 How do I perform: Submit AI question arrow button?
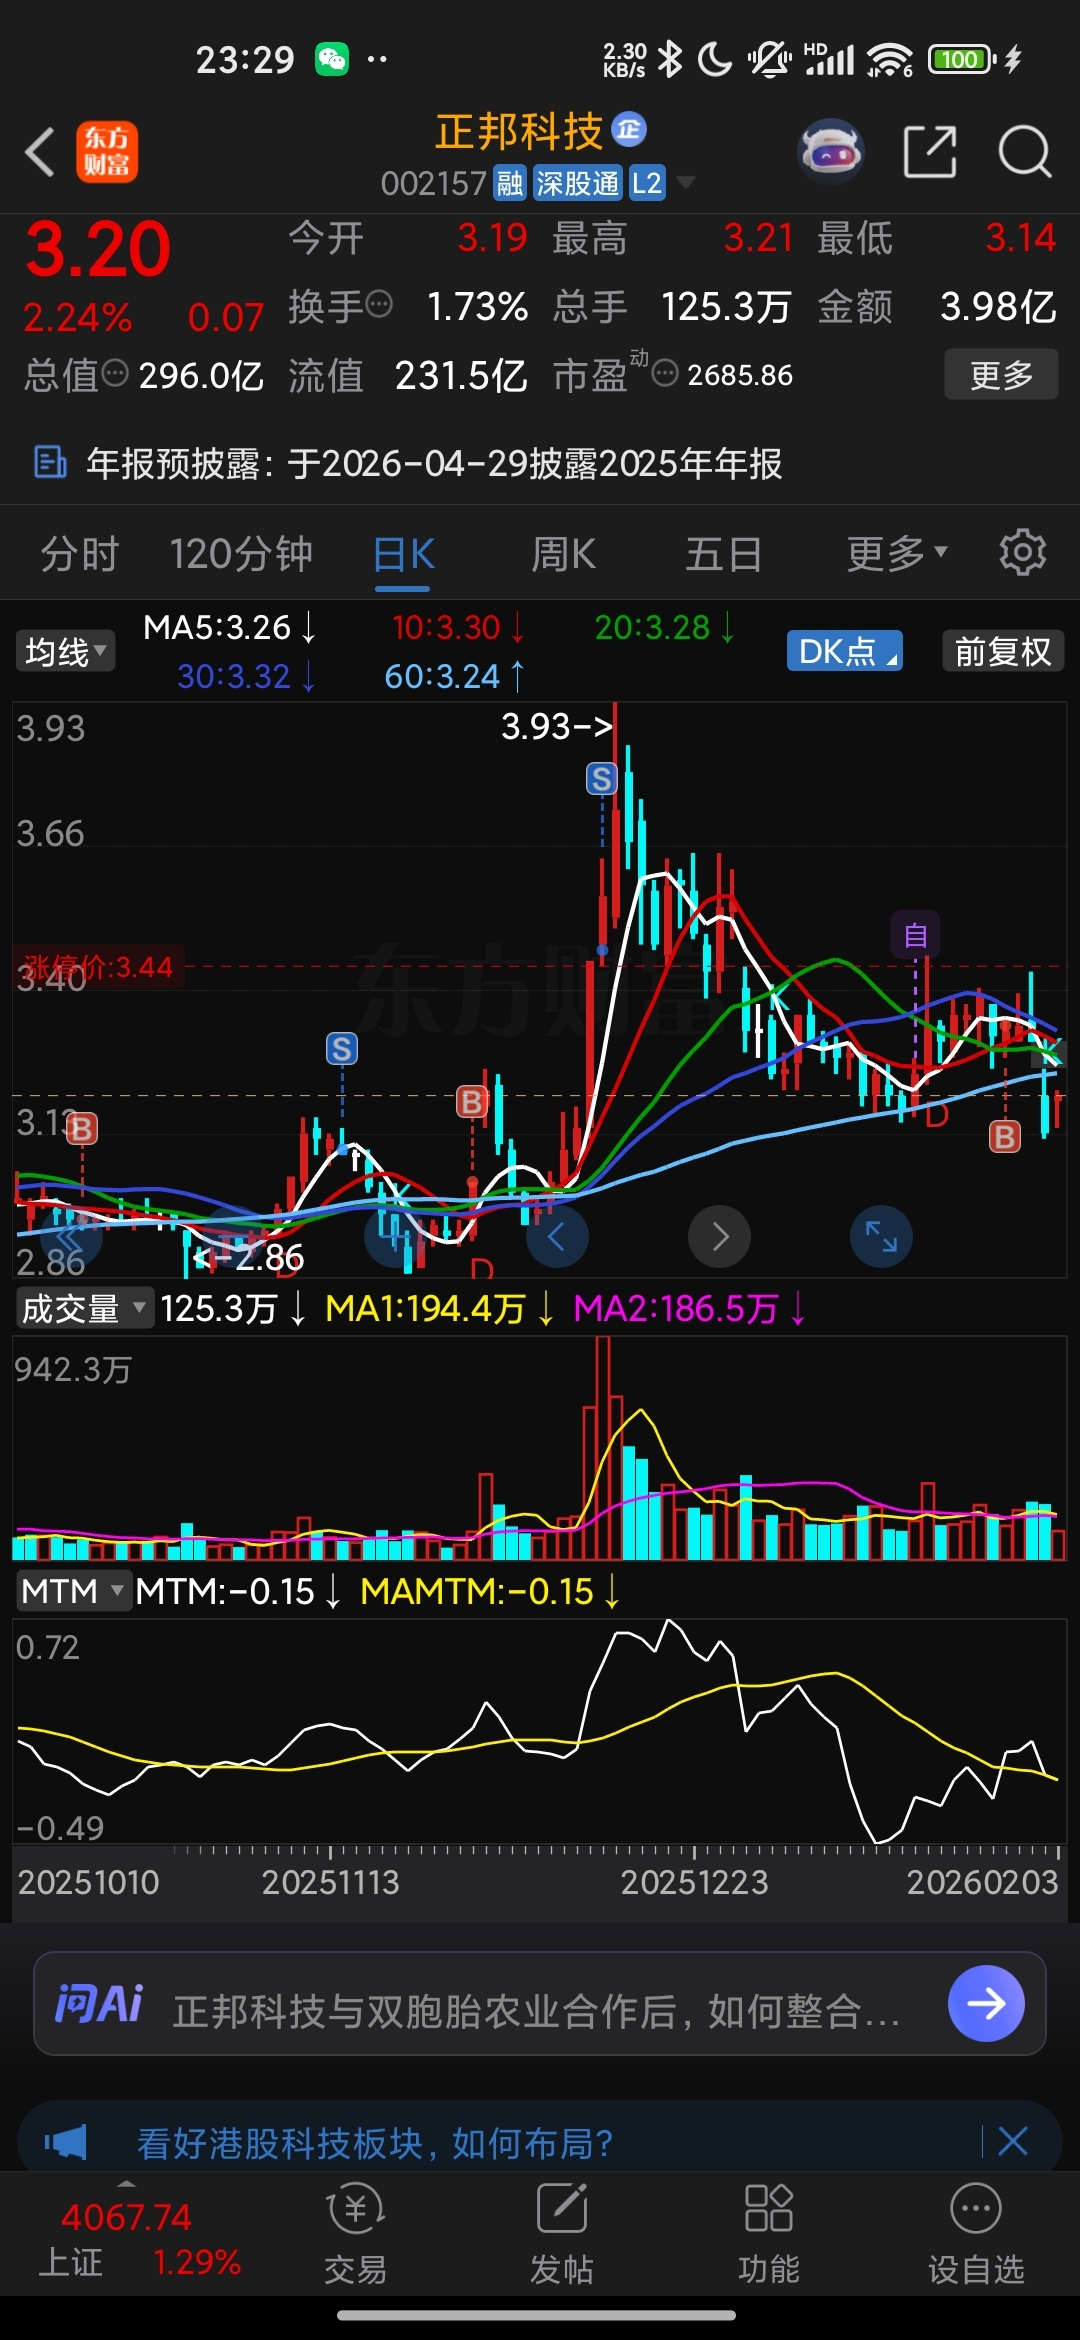986,2004
